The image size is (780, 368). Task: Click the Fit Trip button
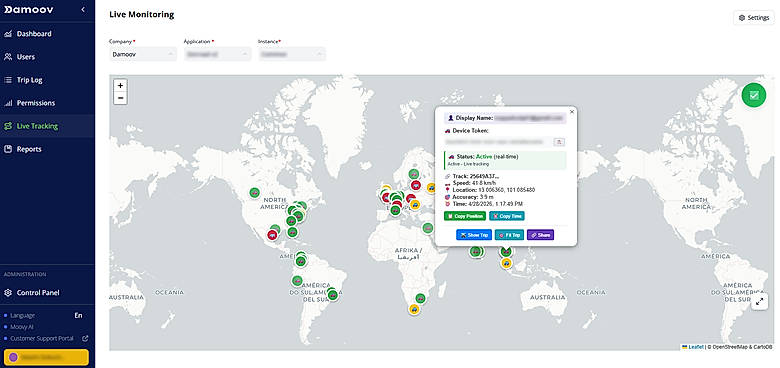(x=509, y=235)
